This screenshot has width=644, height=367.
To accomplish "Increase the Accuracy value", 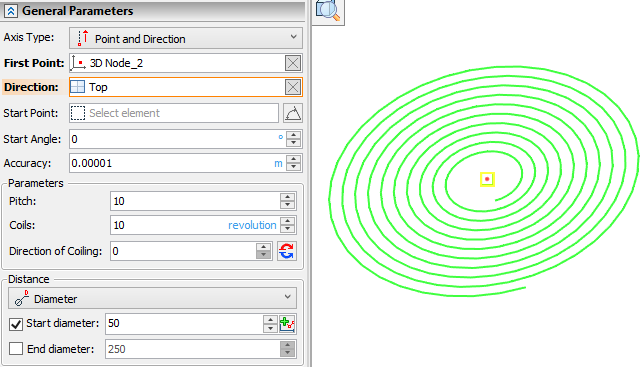I will pyautogui.click(x=293, y=159).
